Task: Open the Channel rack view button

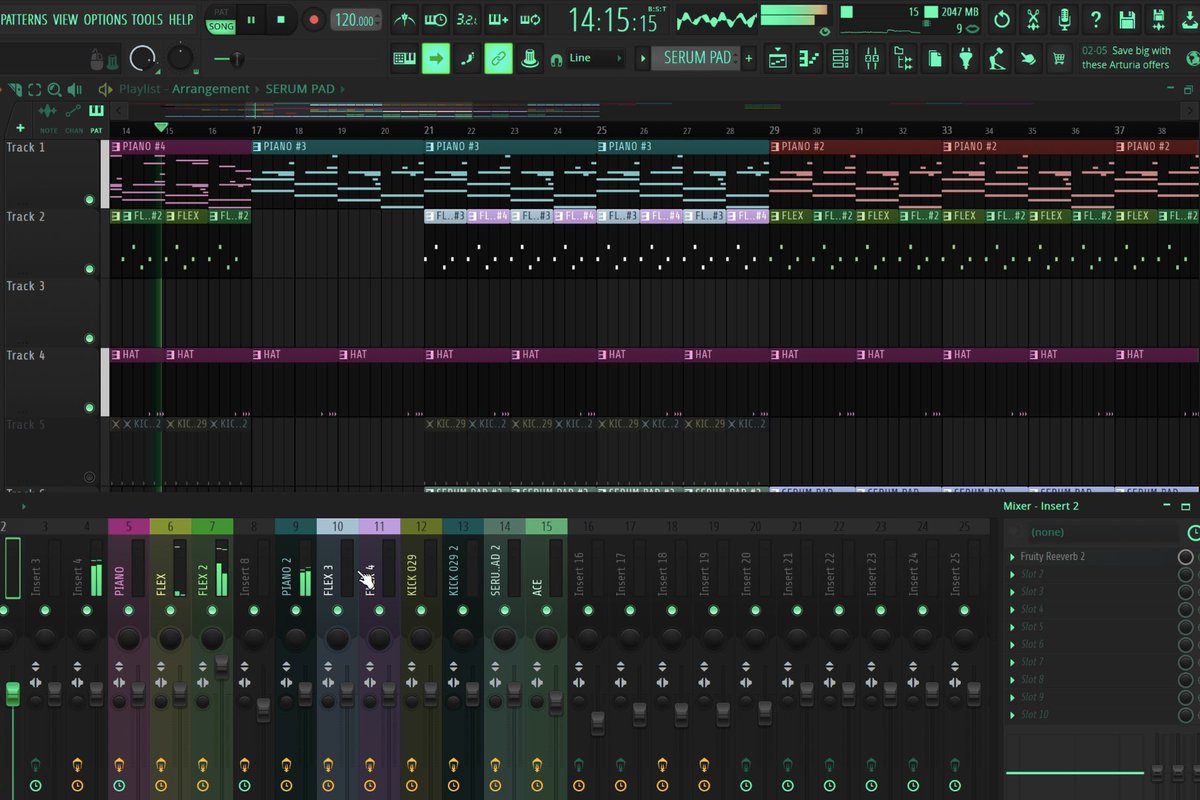Action: (x=840, y=59)
